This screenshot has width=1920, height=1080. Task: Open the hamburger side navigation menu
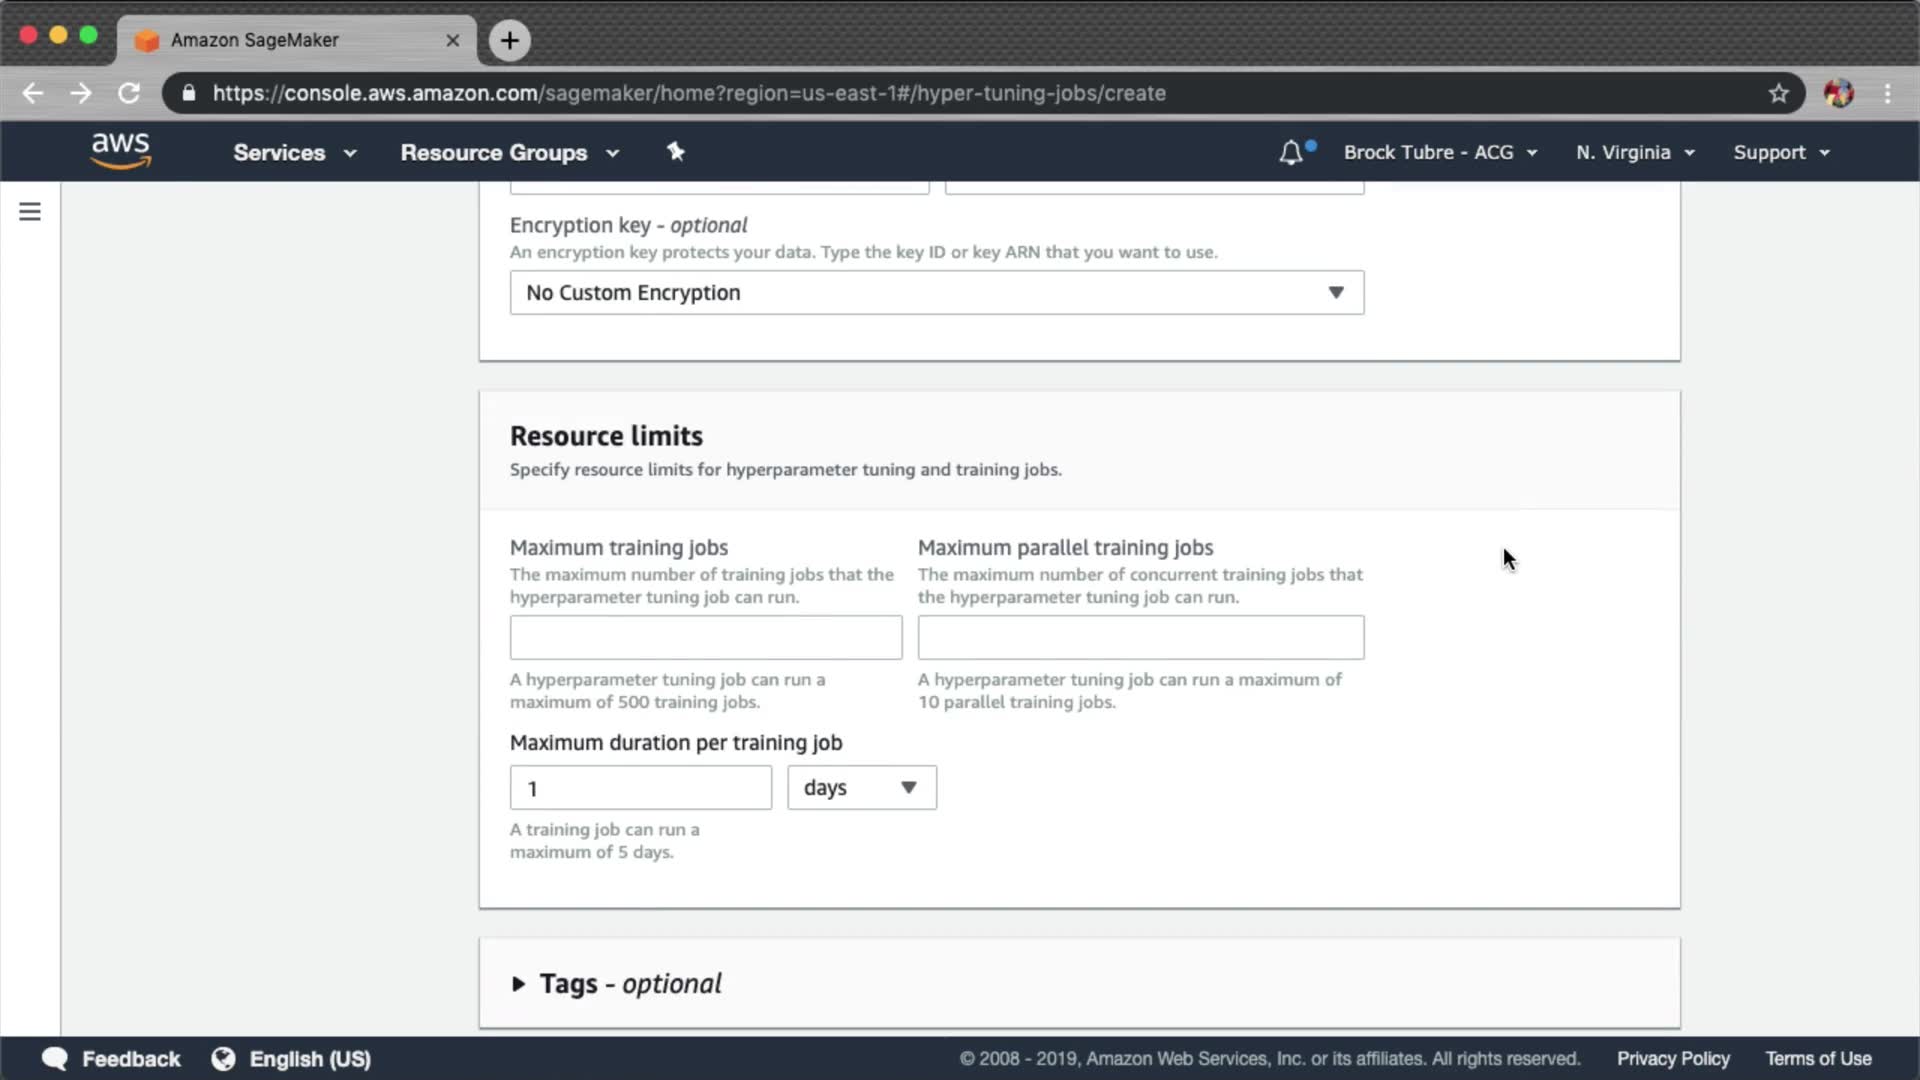(x=30, y=212)
